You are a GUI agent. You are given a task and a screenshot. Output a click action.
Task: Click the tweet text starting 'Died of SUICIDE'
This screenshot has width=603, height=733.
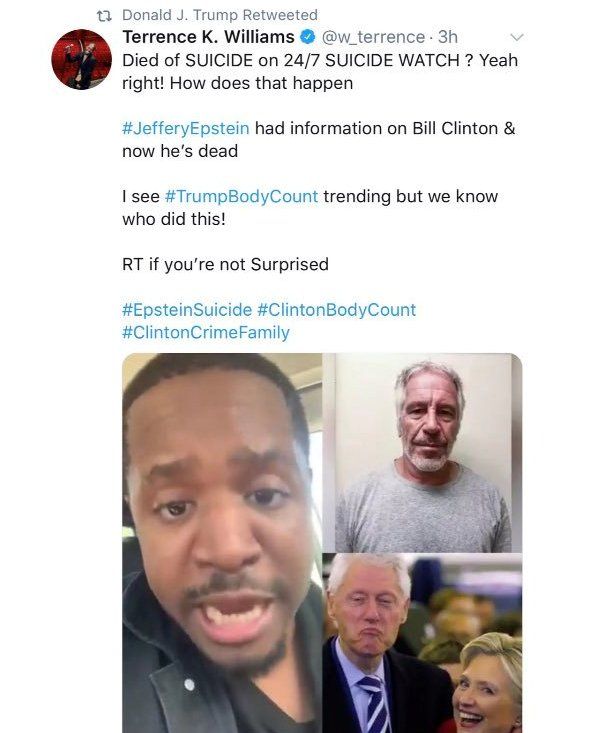click(x=320, y=72)
